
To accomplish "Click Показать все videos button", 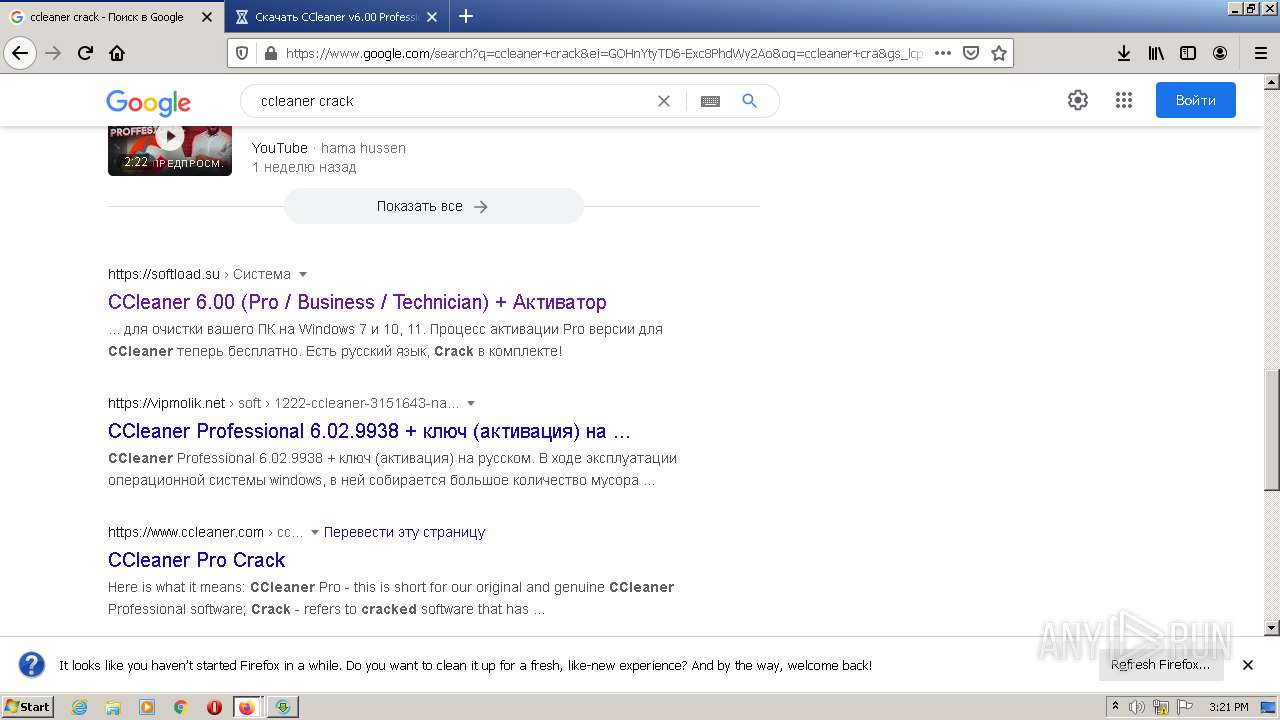I will tap(433, 206).
